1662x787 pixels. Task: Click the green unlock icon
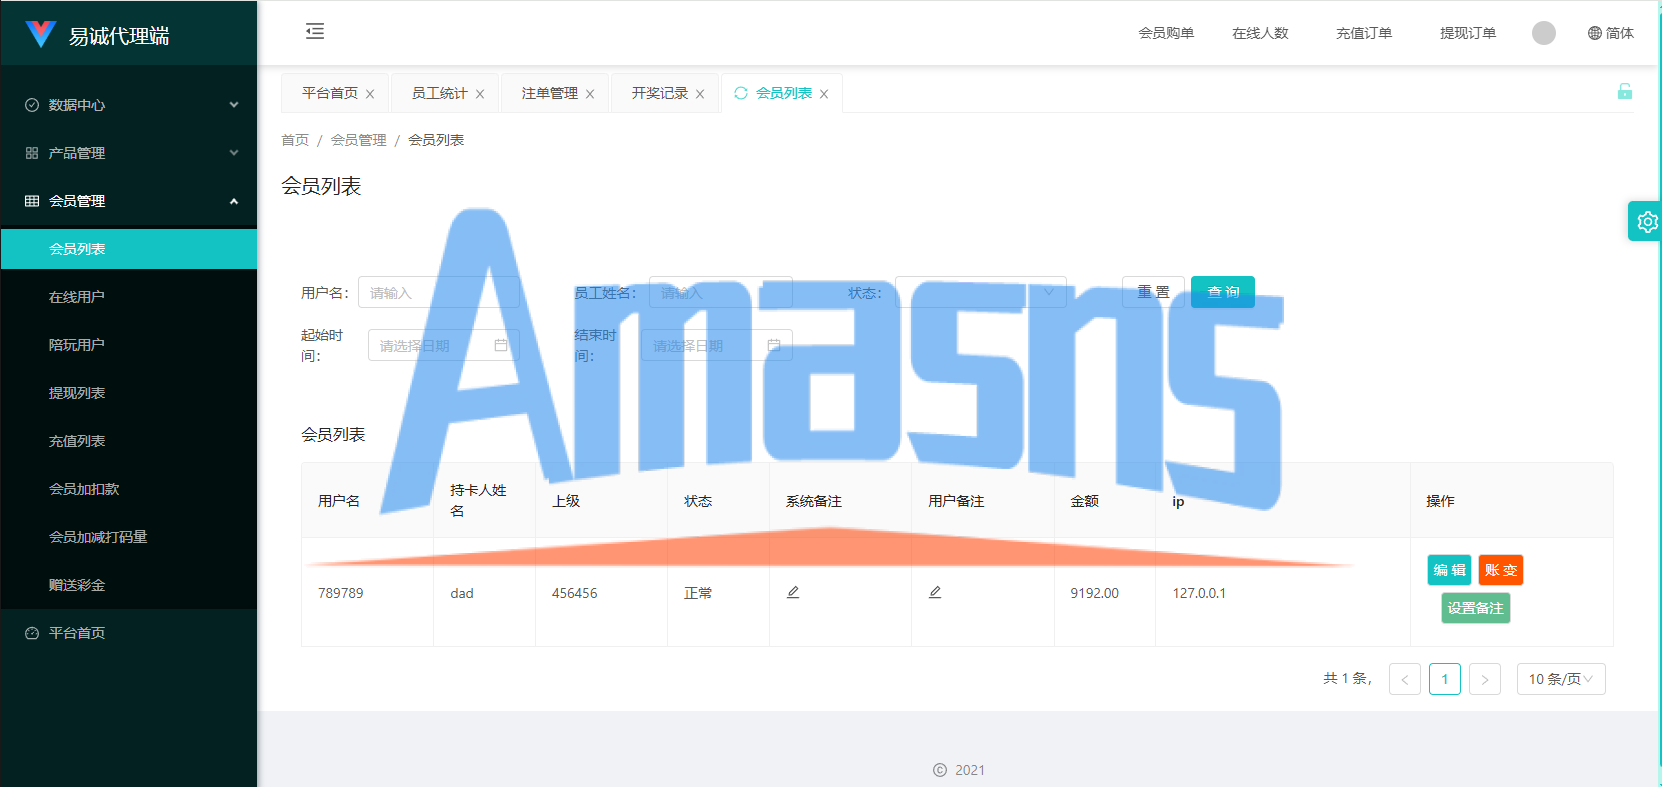(x=1625, y=91)
